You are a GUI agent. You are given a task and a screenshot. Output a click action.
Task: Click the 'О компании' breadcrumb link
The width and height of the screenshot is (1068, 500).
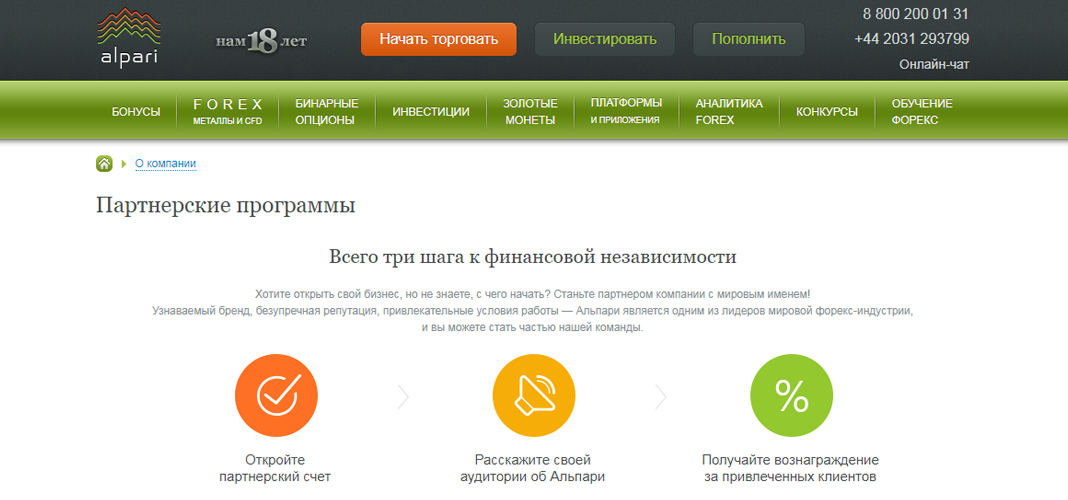coord(166,163)
